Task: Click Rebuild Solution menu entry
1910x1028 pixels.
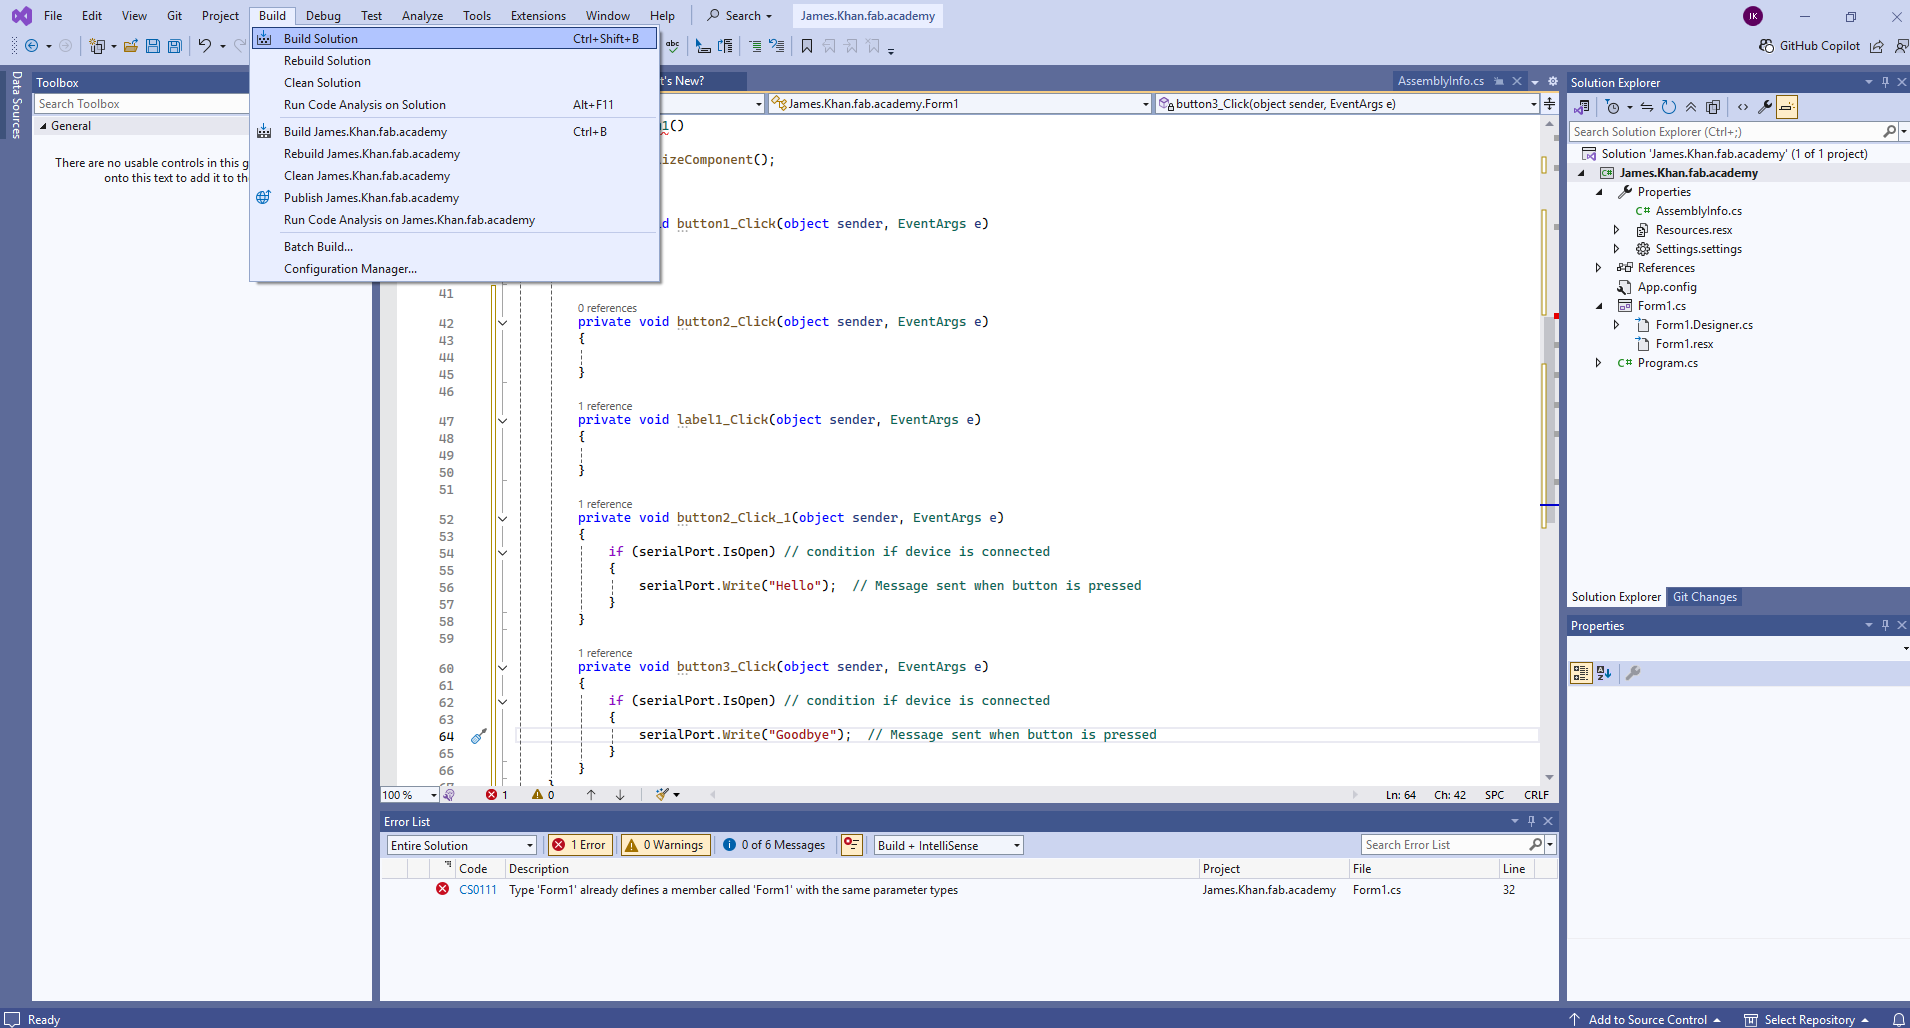Action: [455, 61]
